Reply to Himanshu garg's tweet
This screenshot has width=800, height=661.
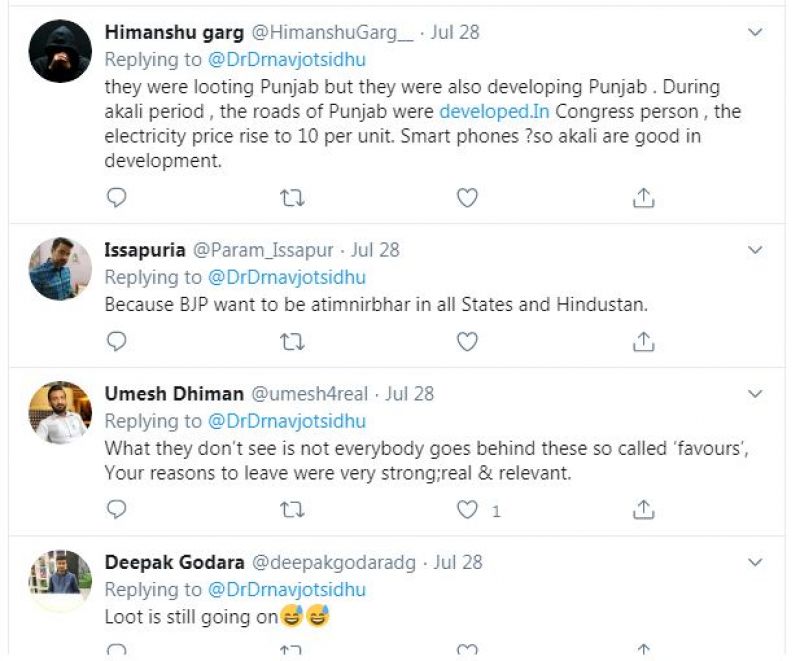coord(117,198)
